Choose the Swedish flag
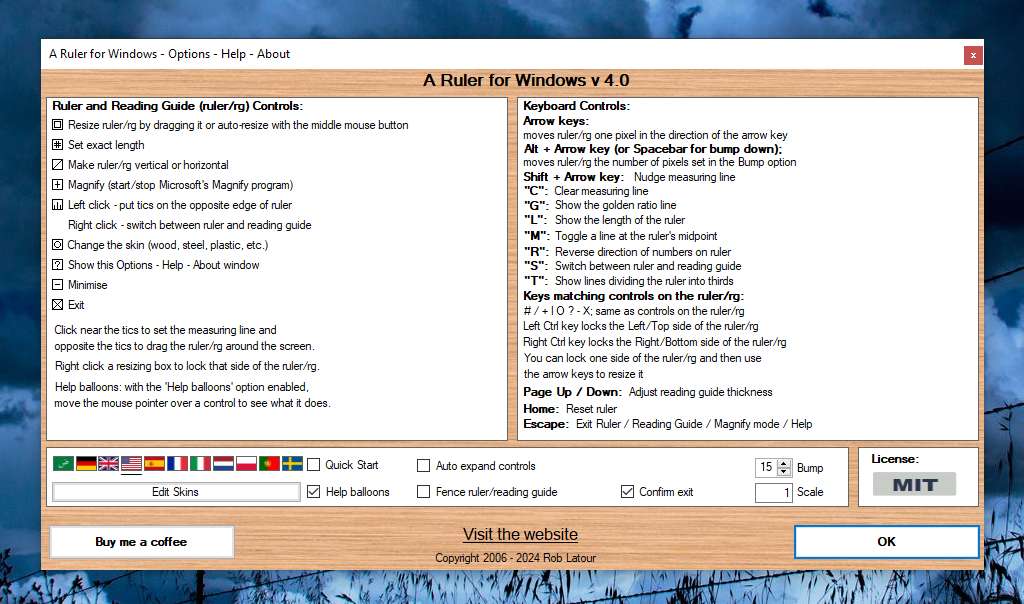The width and height of the screenshot is (1024, 604). (x=292, y=464)
